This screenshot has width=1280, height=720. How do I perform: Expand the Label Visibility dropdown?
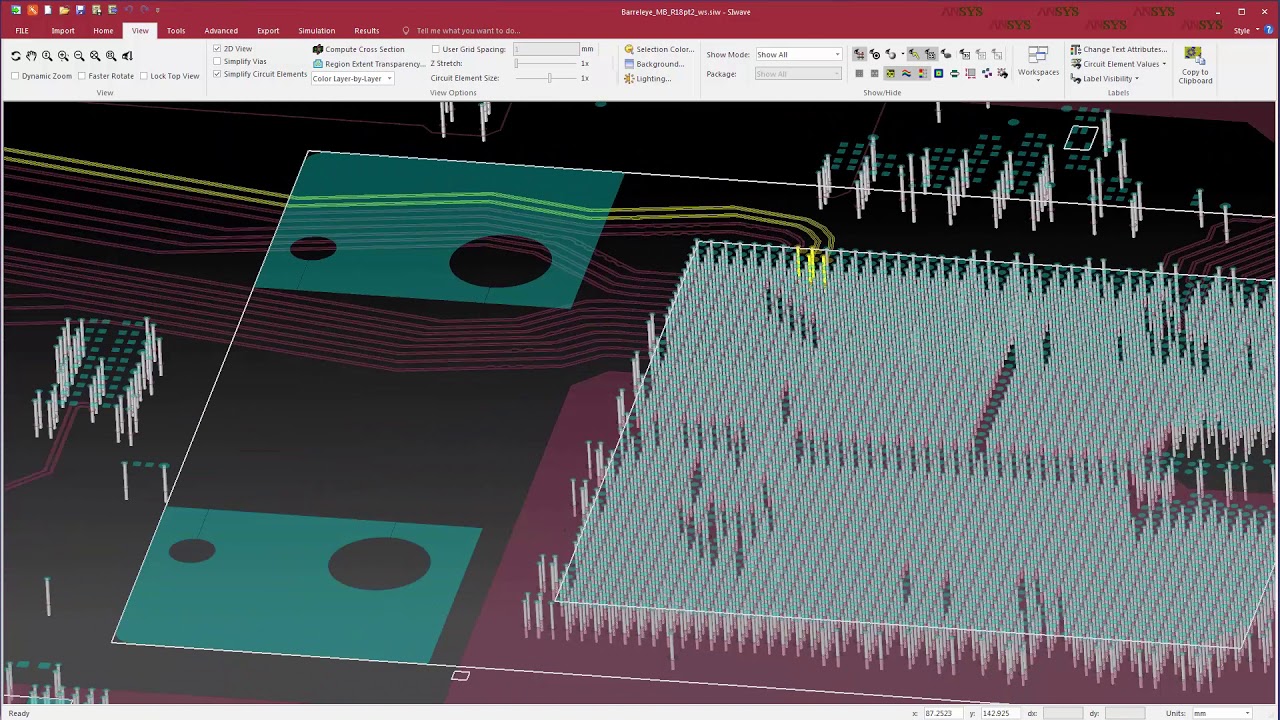1138,78
